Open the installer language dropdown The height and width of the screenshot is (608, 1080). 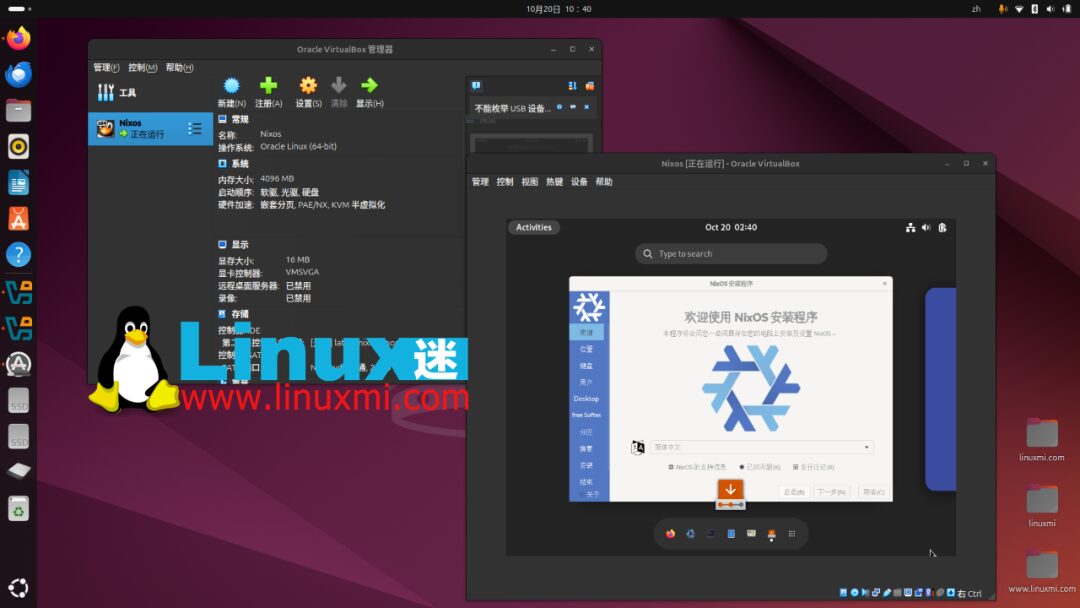pos(762,447)
